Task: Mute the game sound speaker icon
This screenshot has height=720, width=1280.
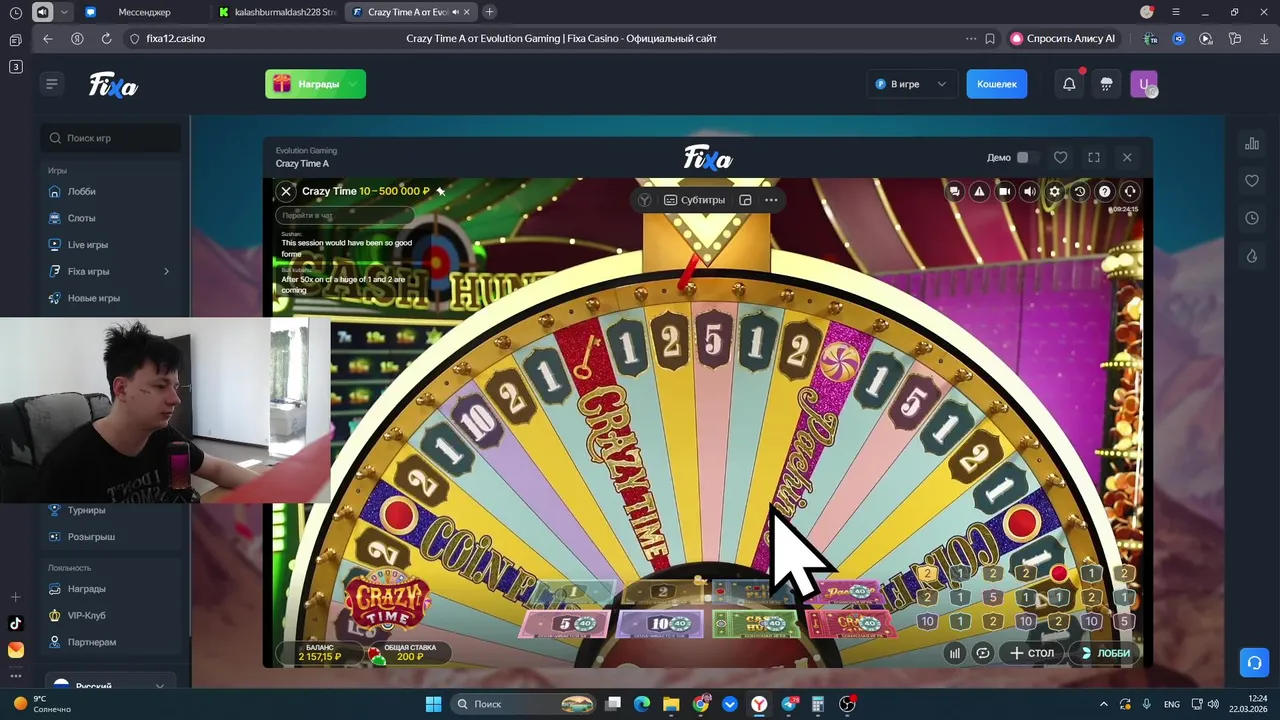Action: (x=1030, y=191)
